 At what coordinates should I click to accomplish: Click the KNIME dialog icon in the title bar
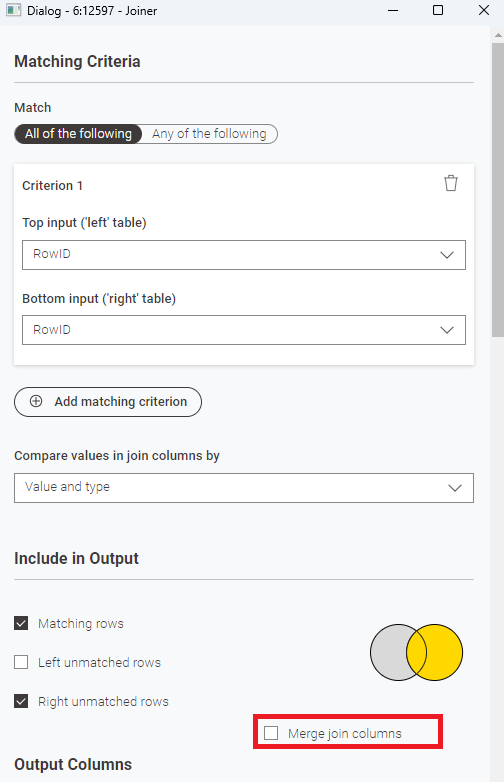tap(13, 10)
